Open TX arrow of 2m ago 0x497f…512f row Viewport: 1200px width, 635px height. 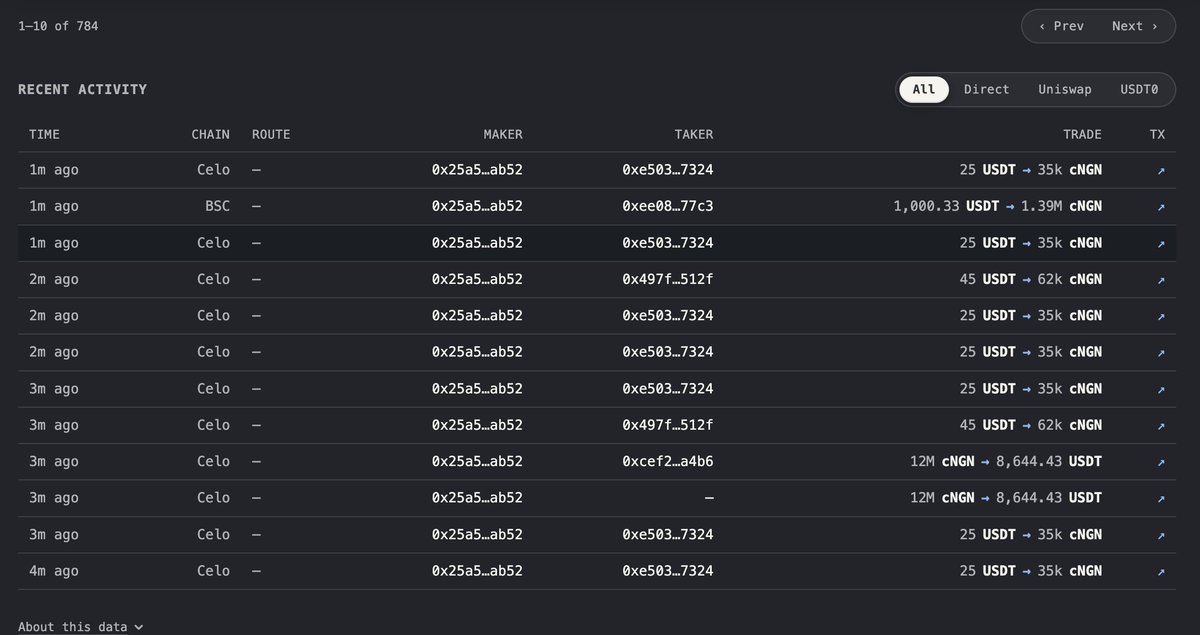(1161, 280)
